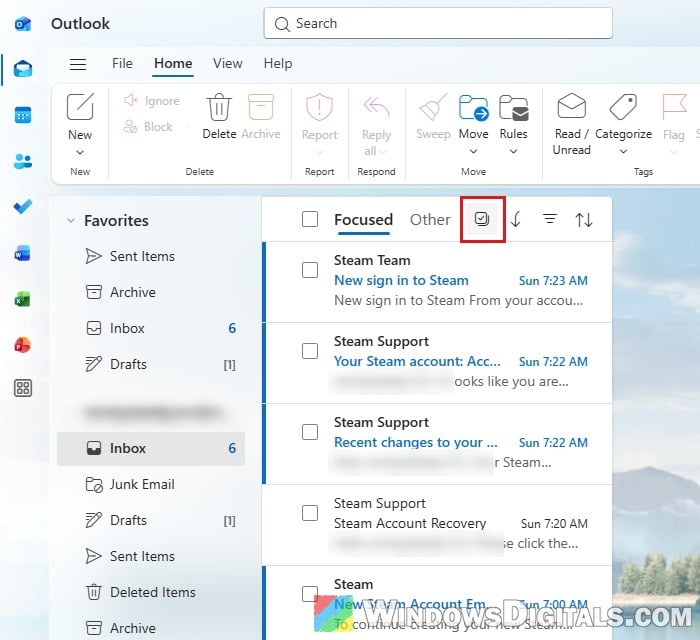Open Drafts under Favorites
The height and width of the screenshot is (640, 700).
point(151,365)
